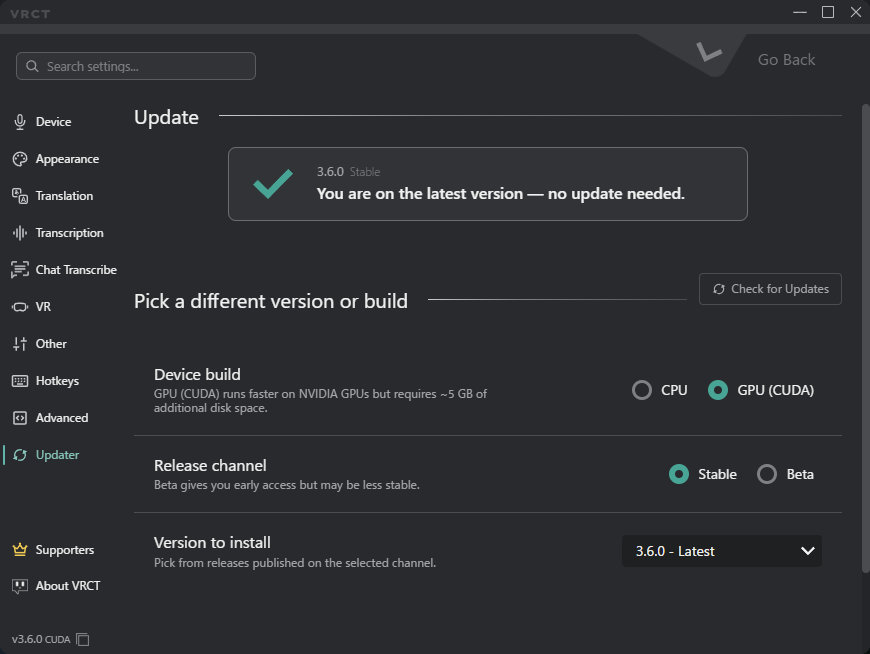
Task: Click the Search settings input field
Action: 136,66
